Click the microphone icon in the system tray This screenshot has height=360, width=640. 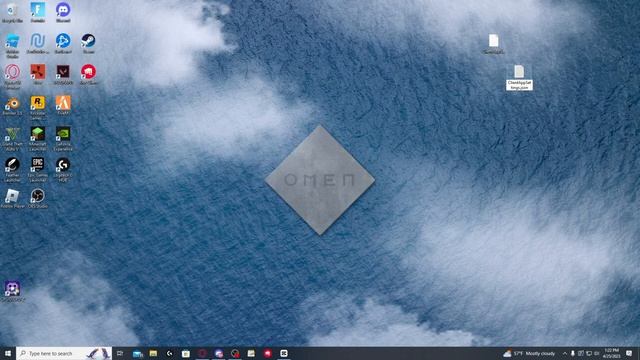click(x=573, y=353)
